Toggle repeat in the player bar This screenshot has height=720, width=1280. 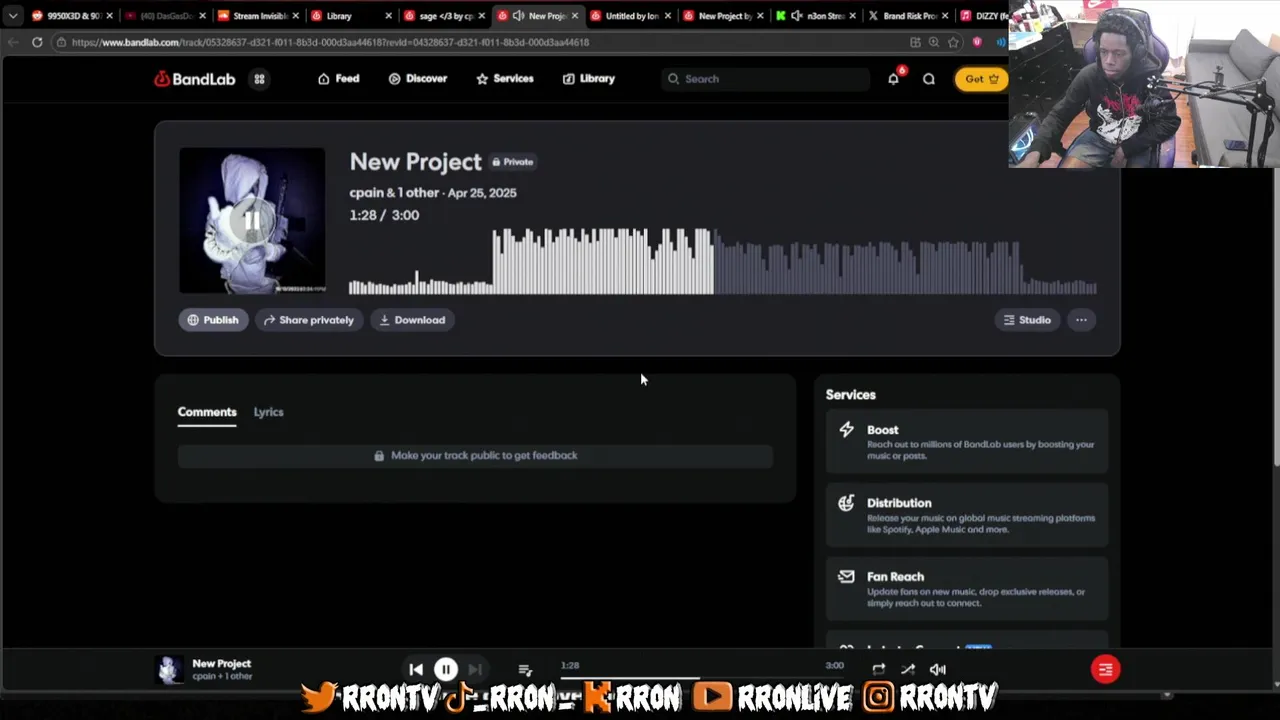878,670
